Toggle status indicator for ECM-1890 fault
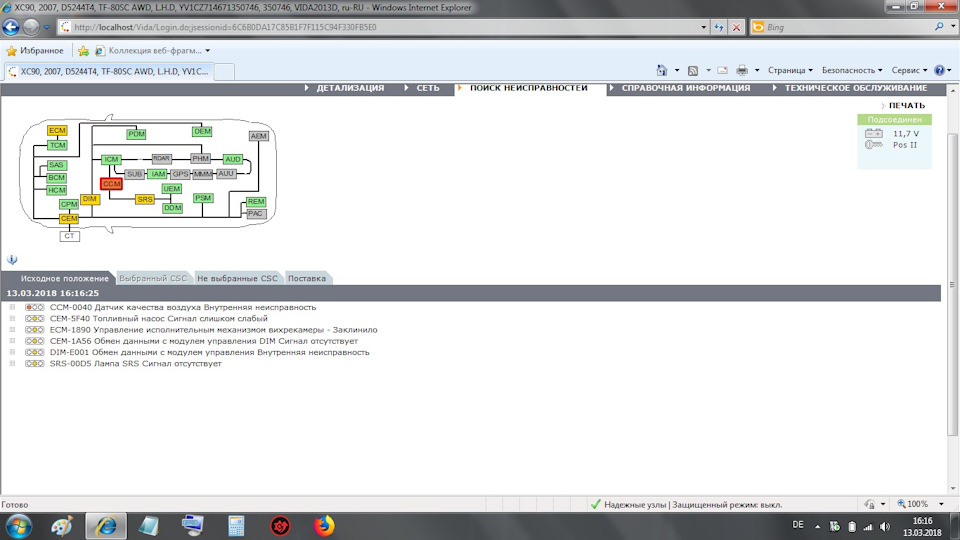960x540 pixels. (34, 330)
